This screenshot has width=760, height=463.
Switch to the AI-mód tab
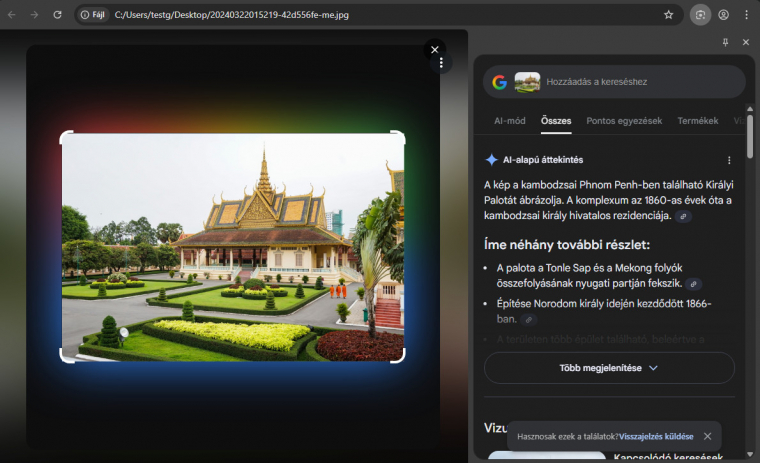[x=510, y=121]
